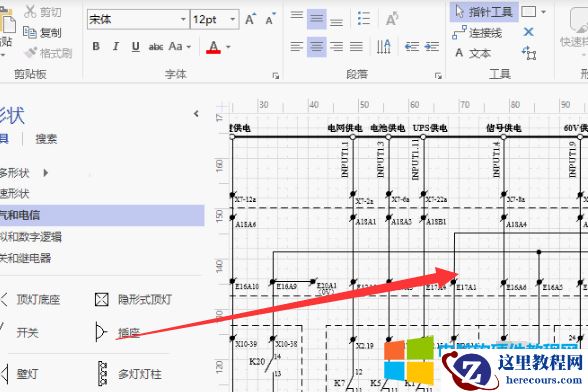Pick the 隐形式顶灯 shape
Image resolution: width=588 pixels, height=392 pixels.
134,299
